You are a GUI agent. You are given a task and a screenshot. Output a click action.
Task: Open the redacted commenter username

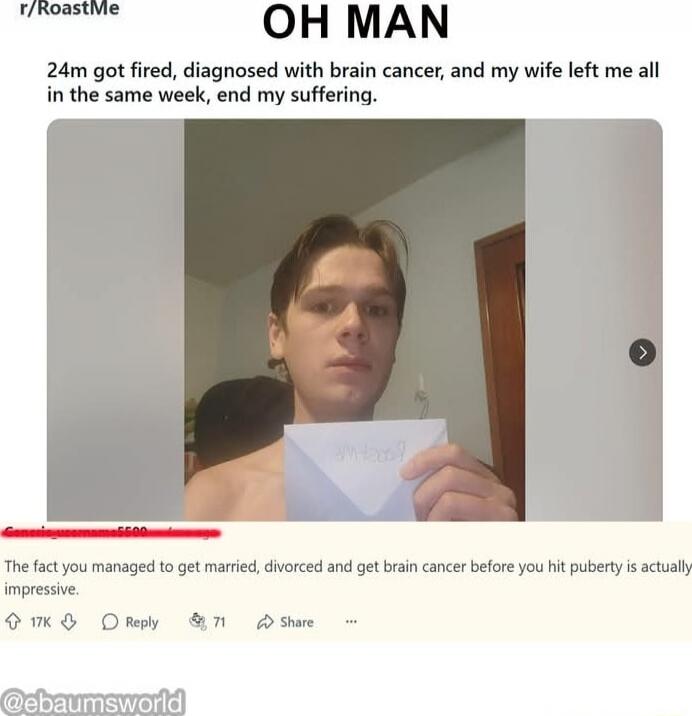tap(112, 532)
